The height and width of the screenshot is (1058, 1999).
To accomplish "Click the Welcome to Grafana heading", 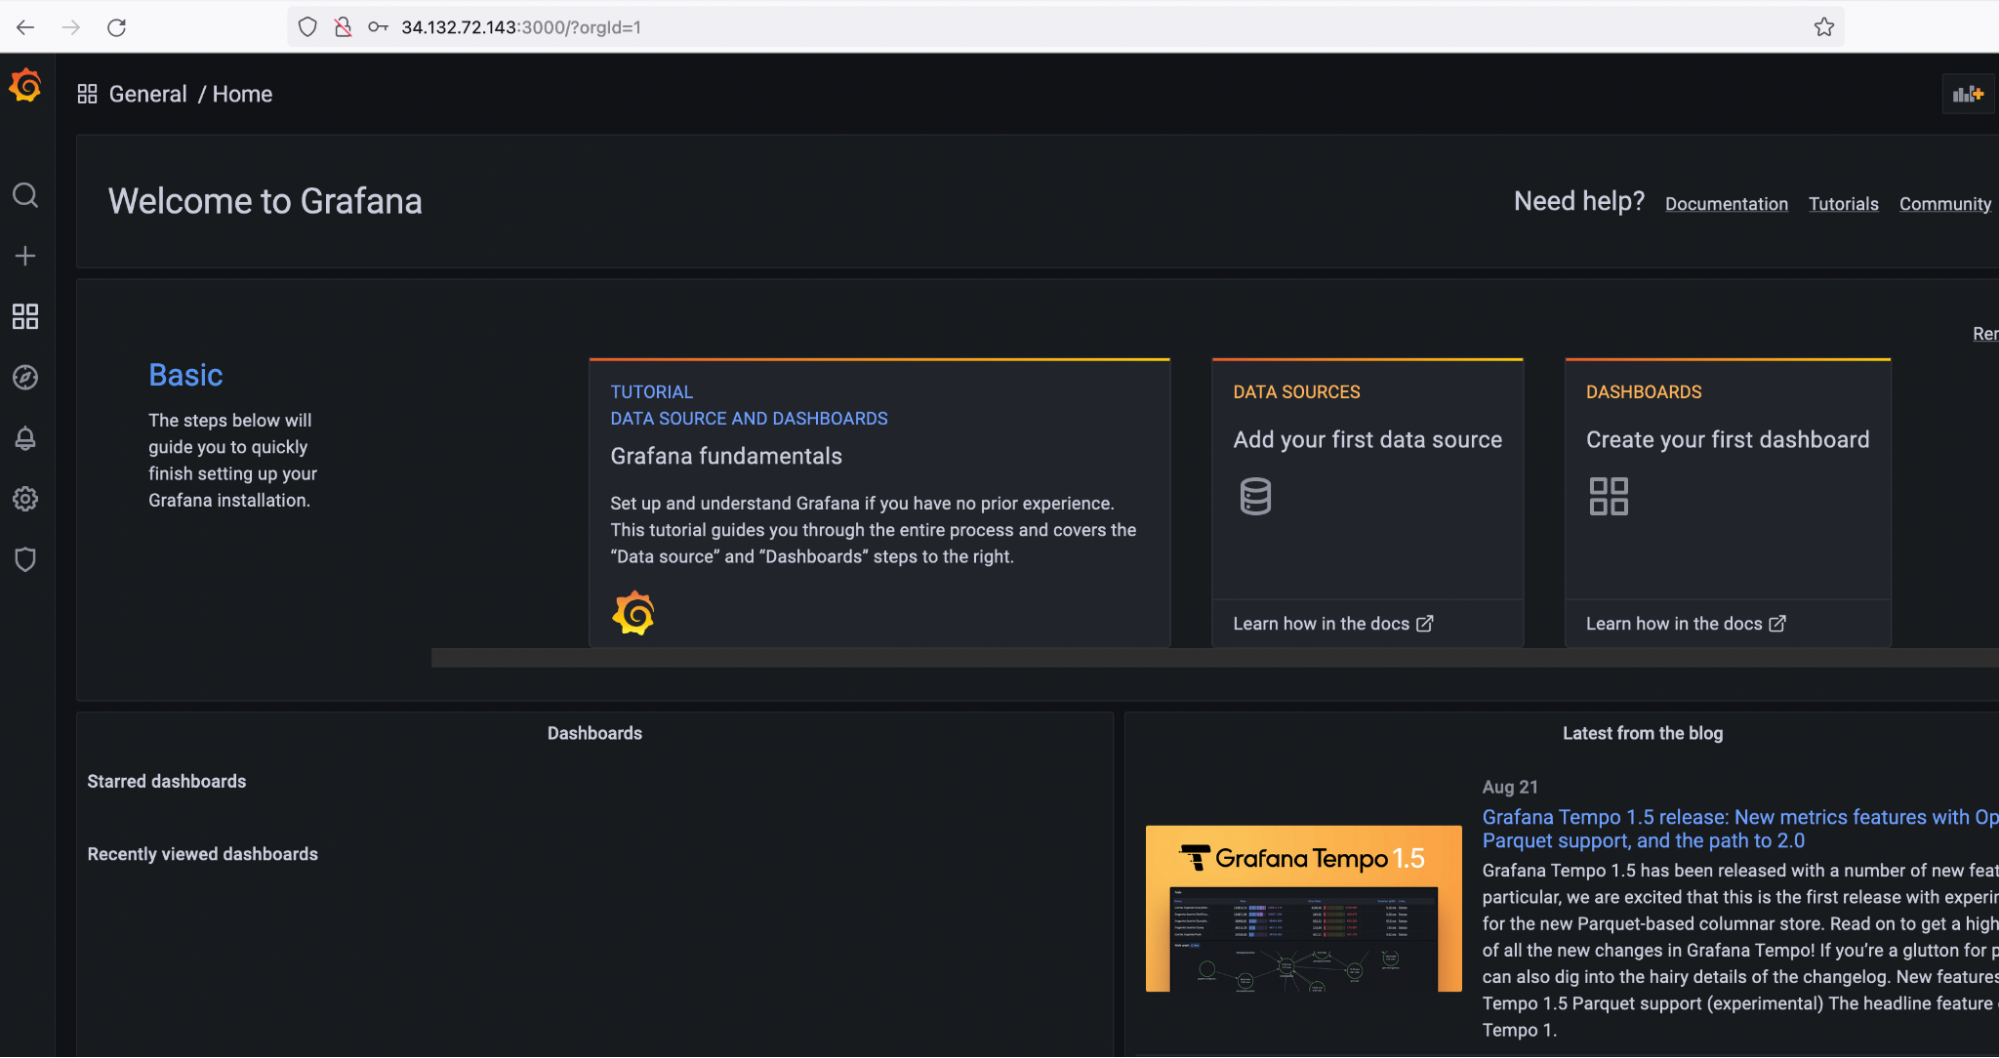I will tap(265, 201).
